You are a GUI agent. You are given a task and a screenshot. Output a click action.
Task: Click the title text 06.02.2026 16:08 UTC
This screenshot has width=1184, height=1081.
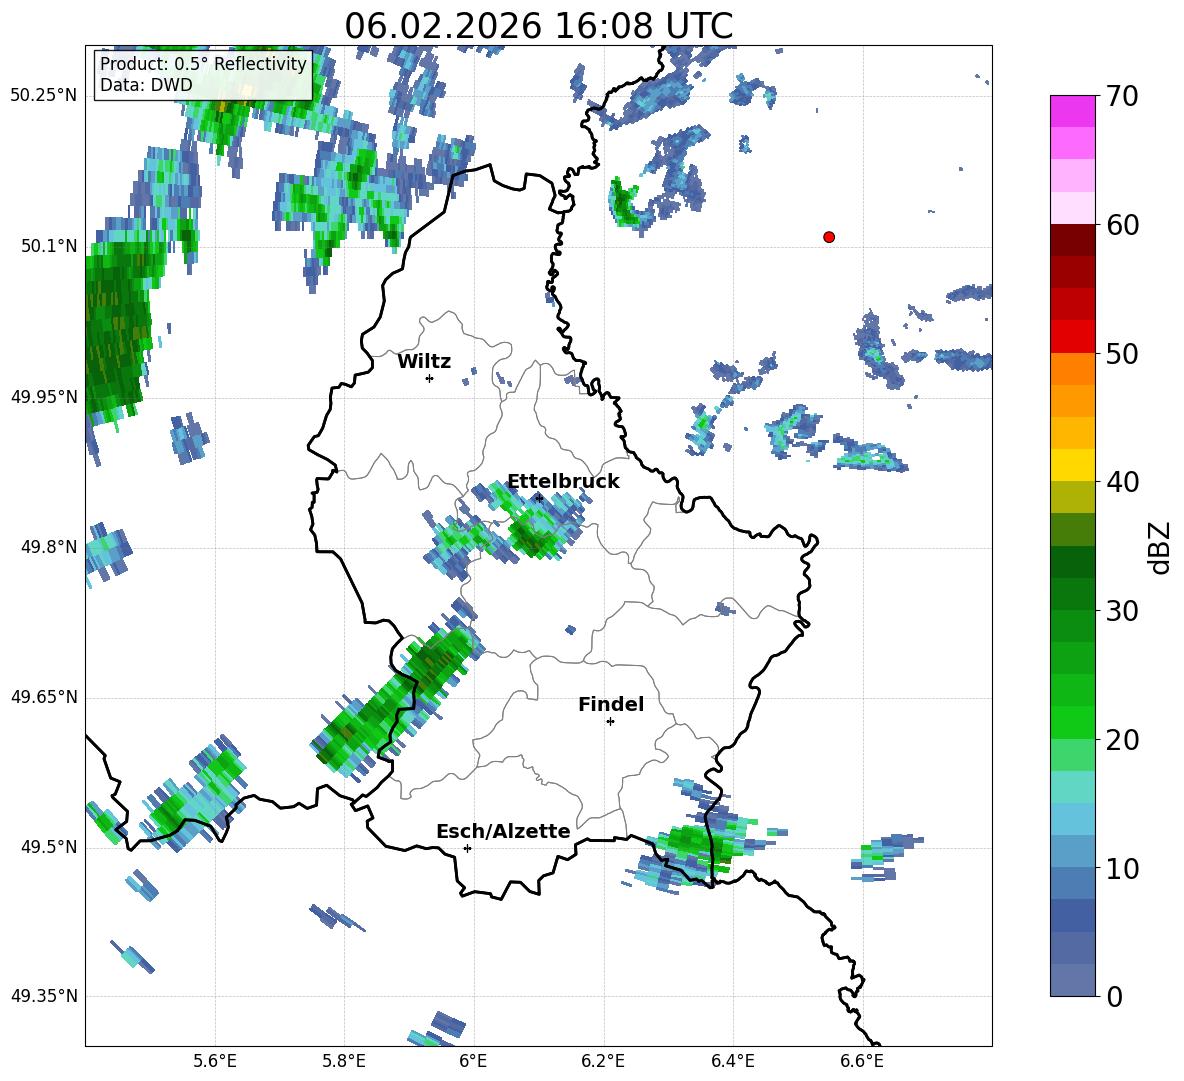(x=538, y=26)
